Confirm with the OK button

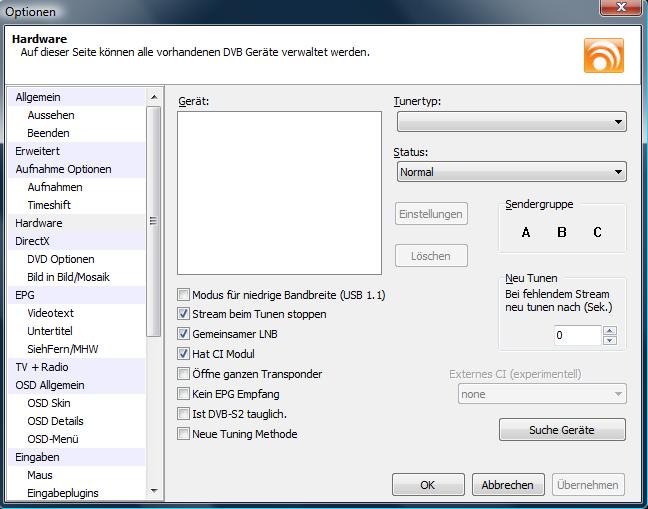[x=428, y=485]
